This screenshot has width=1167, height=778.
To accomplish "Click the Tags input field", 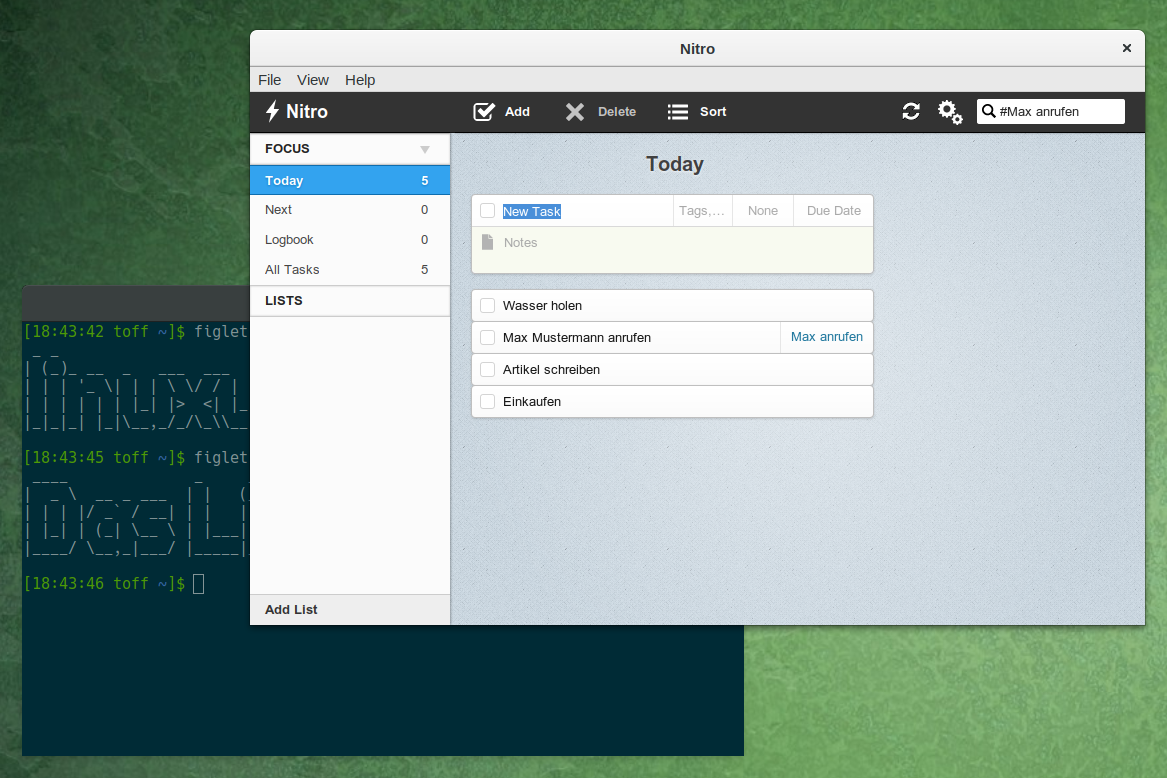I will coord(702,211).
